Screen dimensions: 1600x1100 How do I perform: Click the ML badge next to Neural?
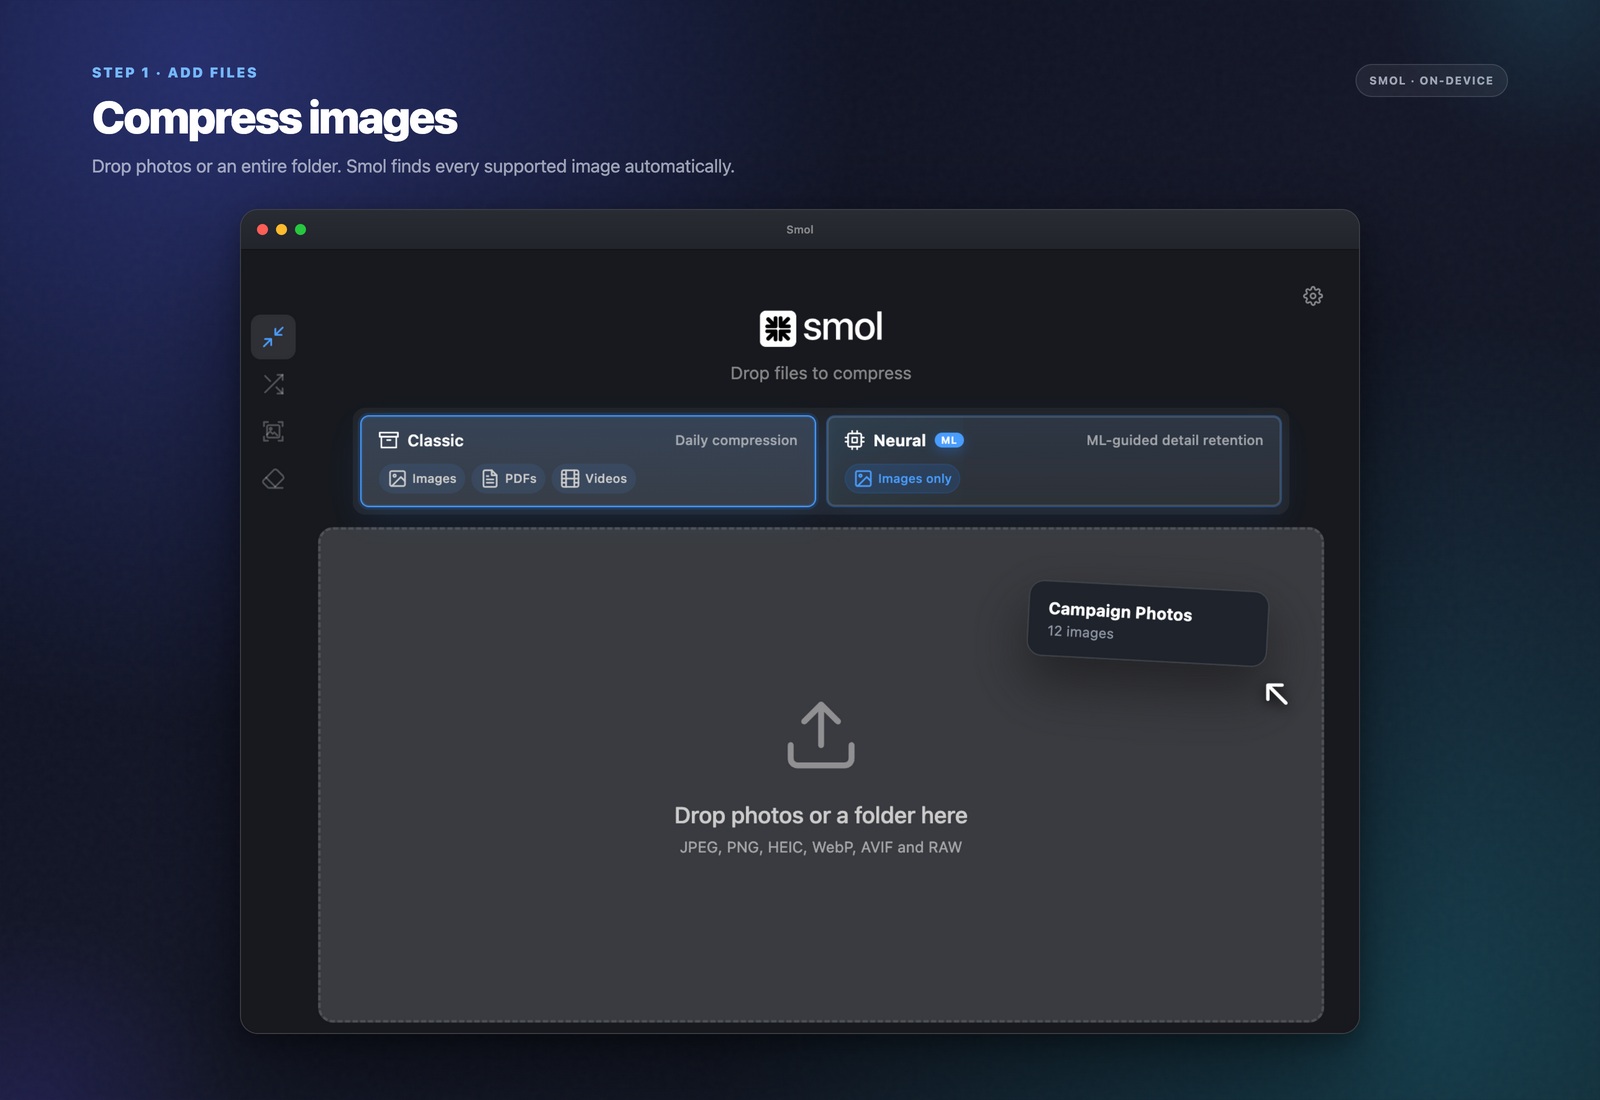(949, 440)
